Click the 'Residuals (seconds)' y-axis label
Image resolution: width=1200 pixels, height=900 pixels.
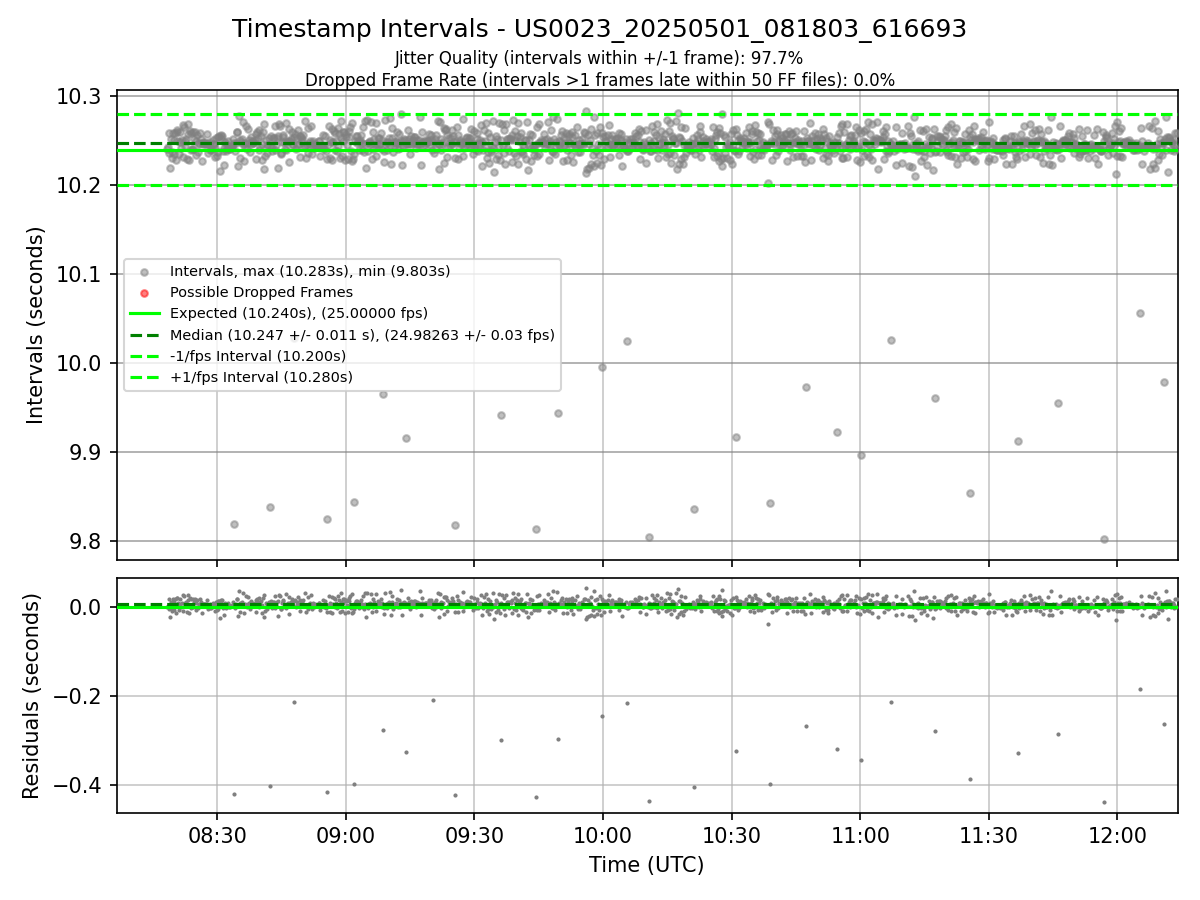(x=31, y=696)
